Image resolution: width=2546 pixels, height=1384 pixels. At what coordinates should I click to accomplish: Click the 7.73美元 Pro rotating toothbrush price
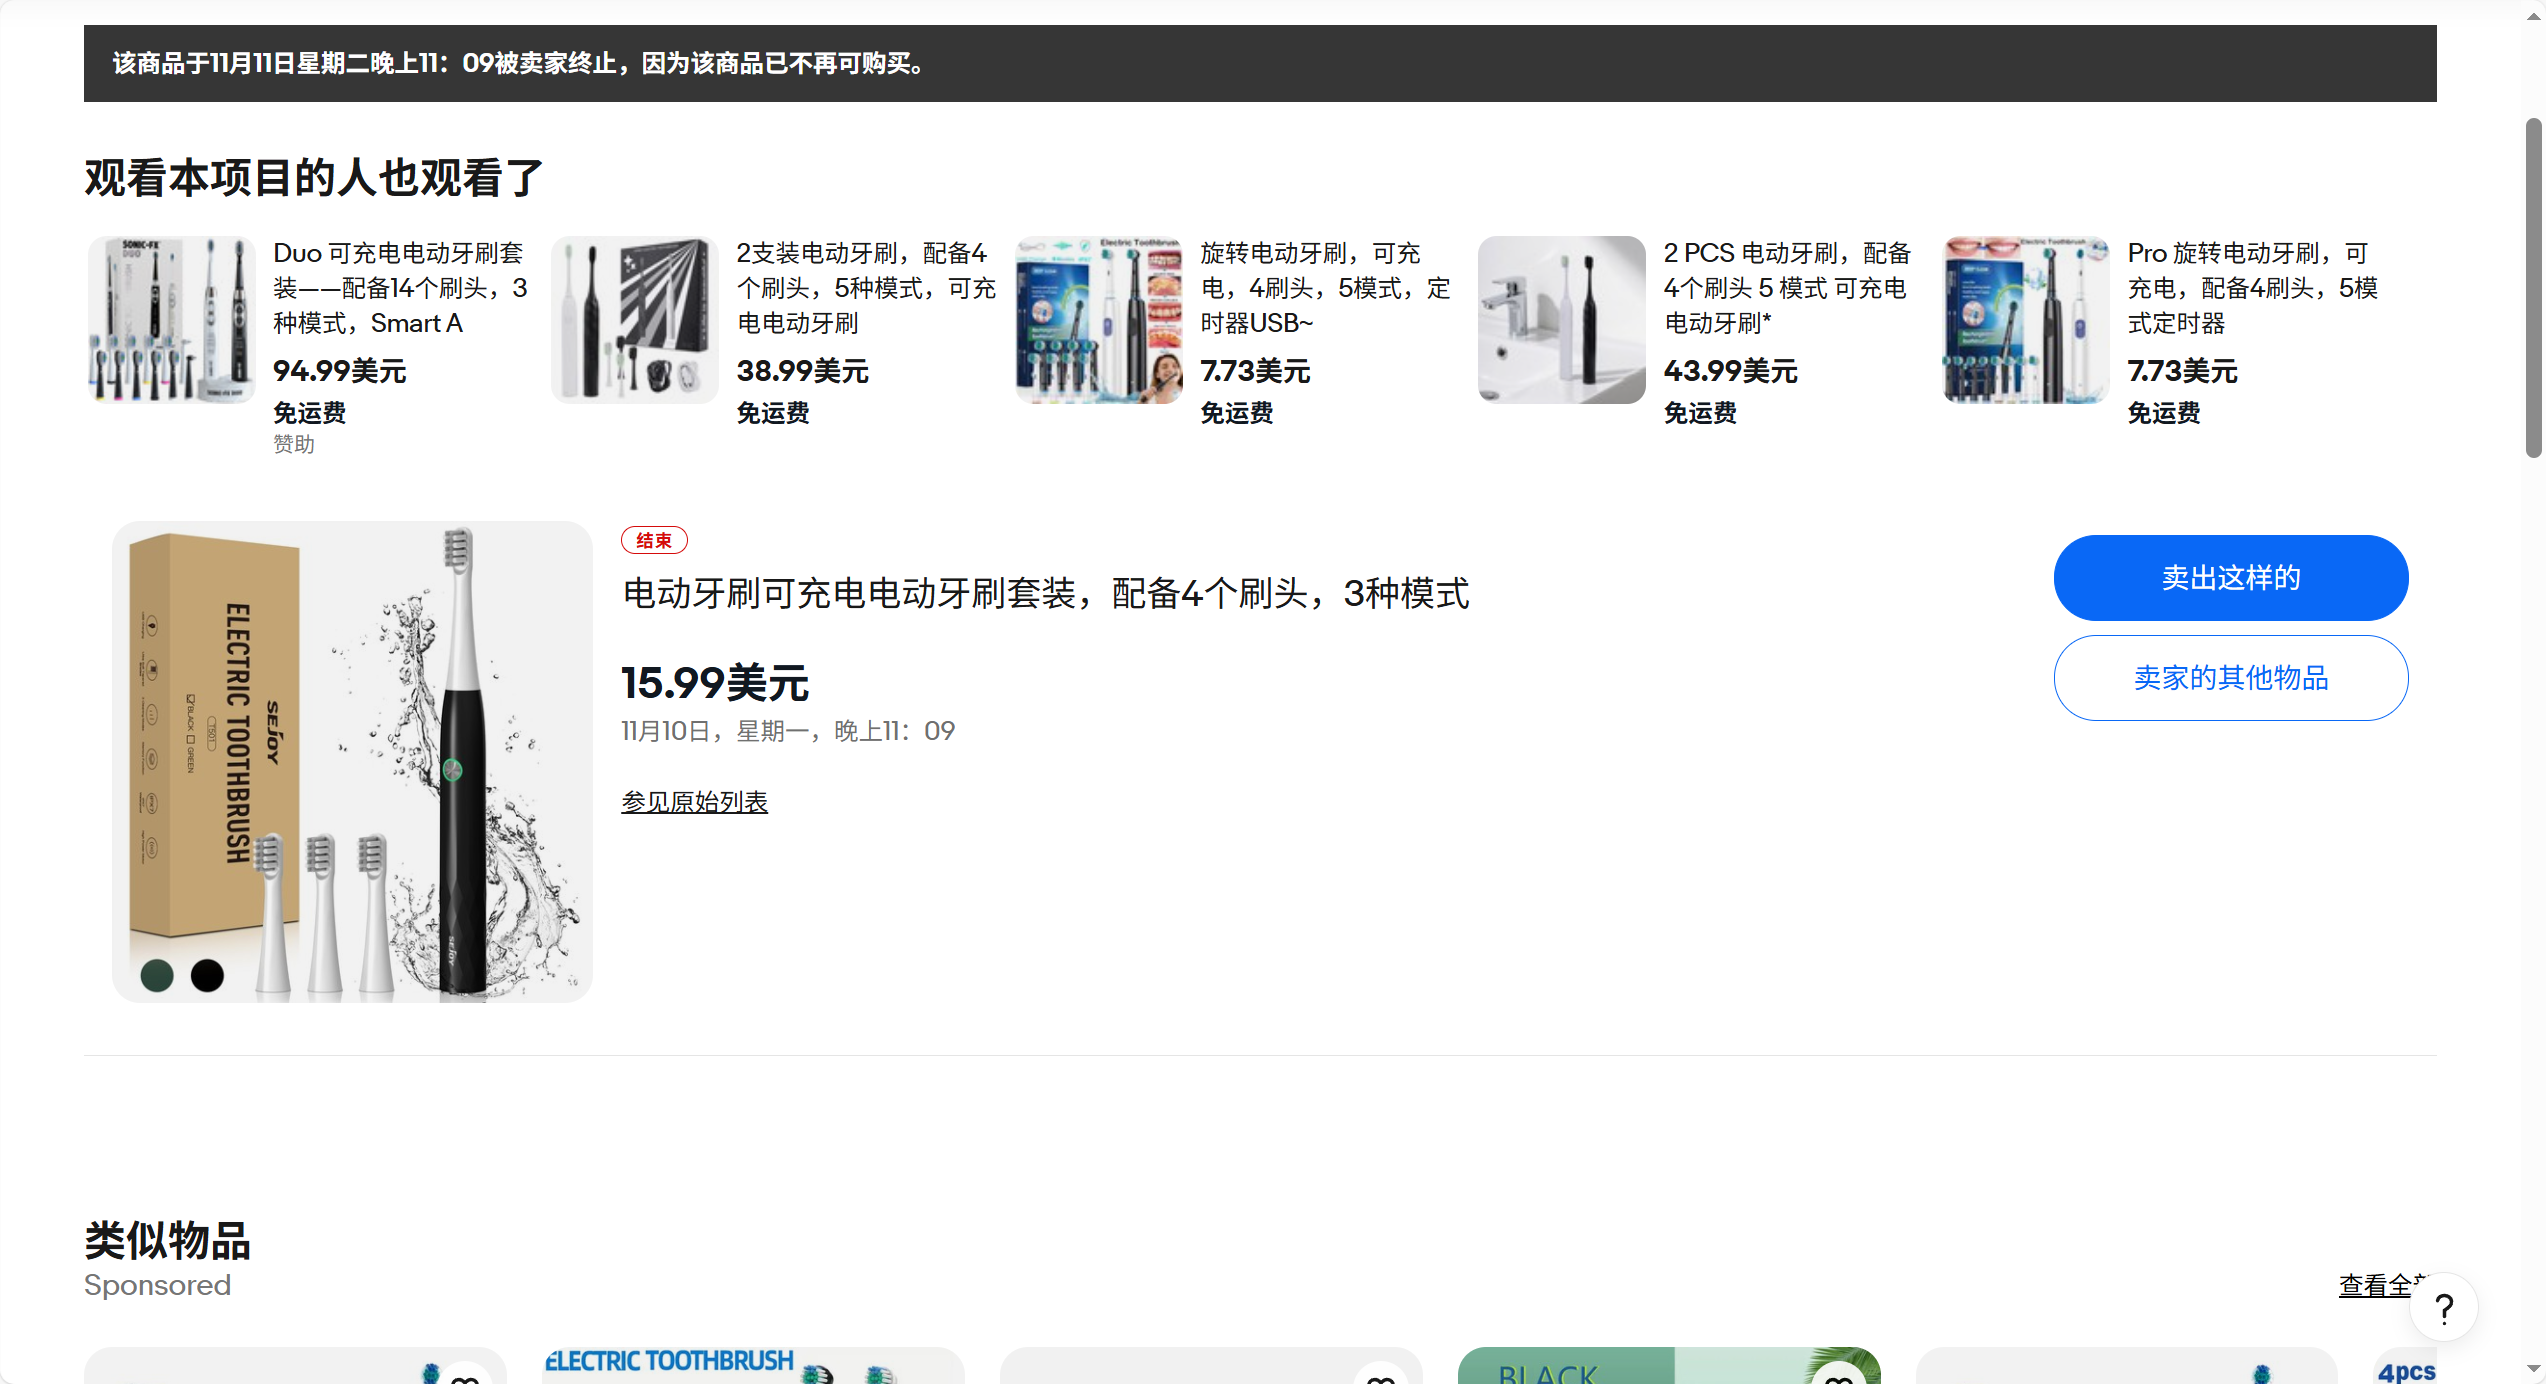tap(2182, 371)
